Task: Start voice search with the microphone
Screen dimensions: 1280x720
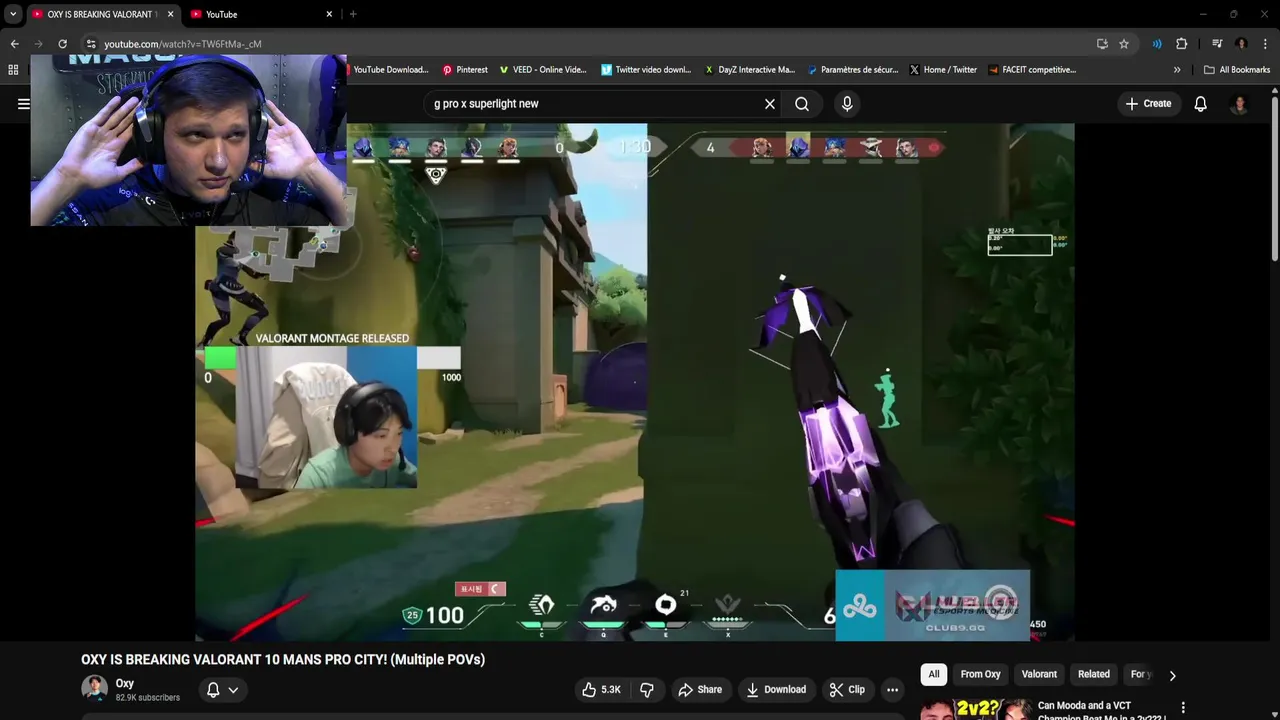Action: pos(847,104)
